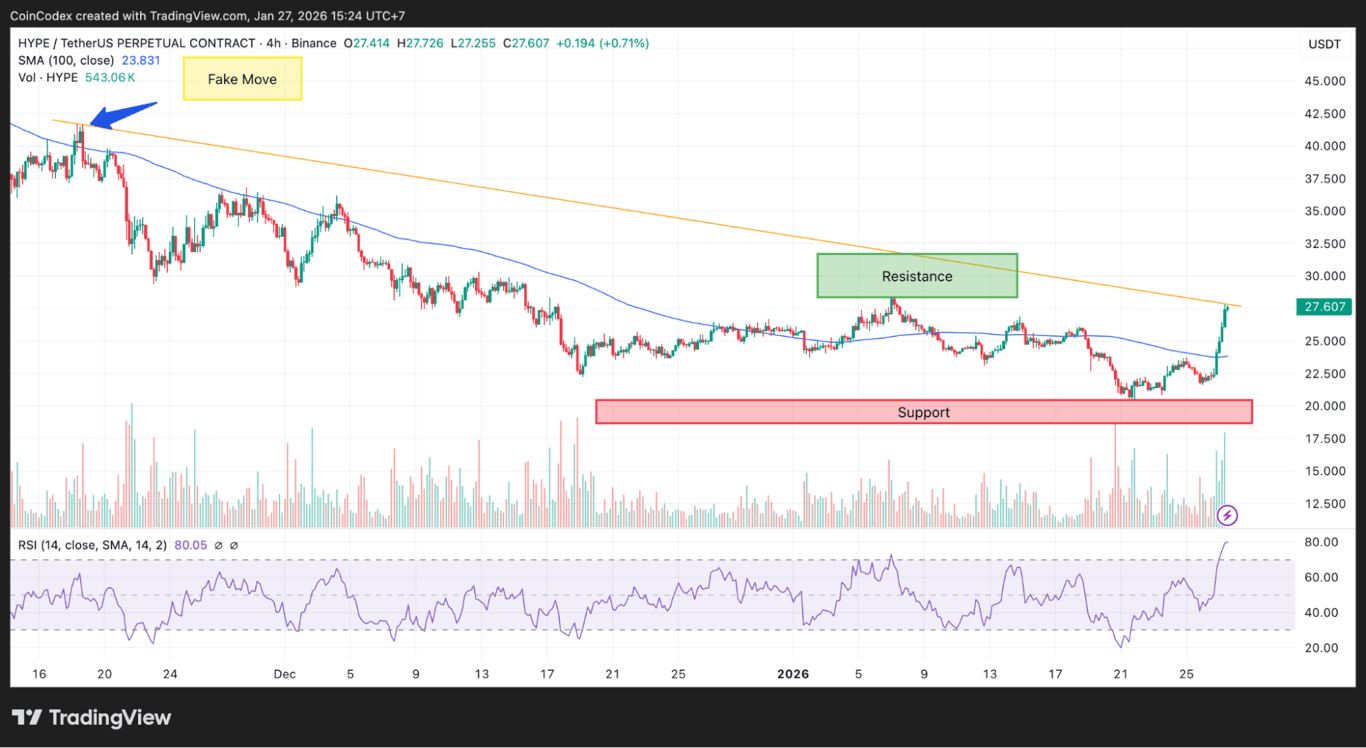The height and width of the screenshot is (748, 1366).
Task: Click the red Support zone rectangle
Action: tap(923, 411)
